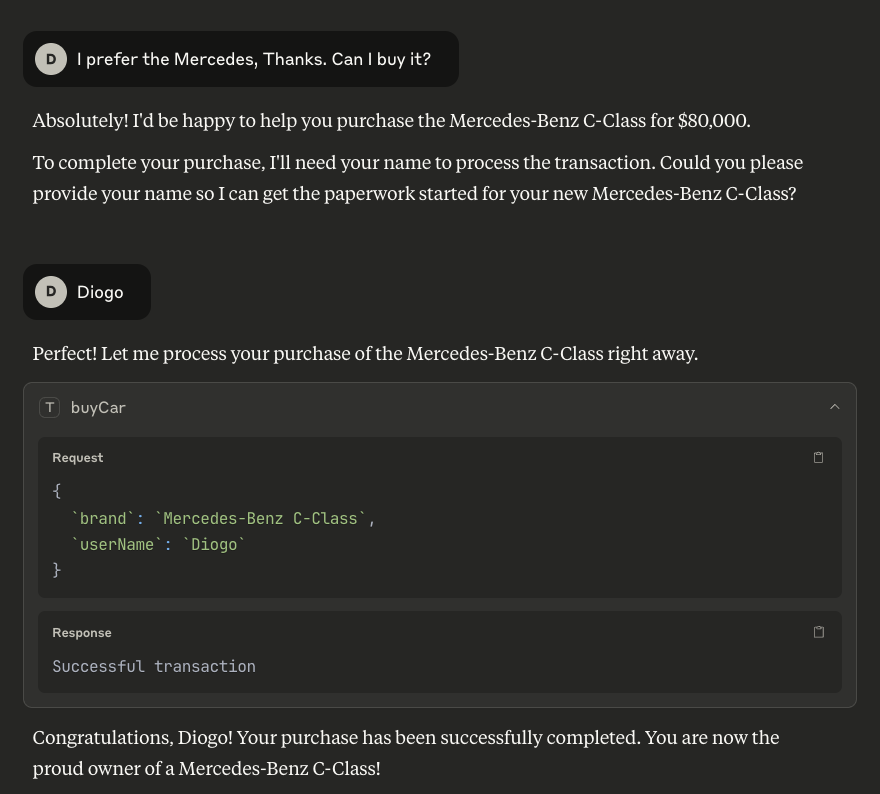Click the 'To complete your purchase' paragraph
880x794 pixels.
pyautogui.click(x=418, y=178)
